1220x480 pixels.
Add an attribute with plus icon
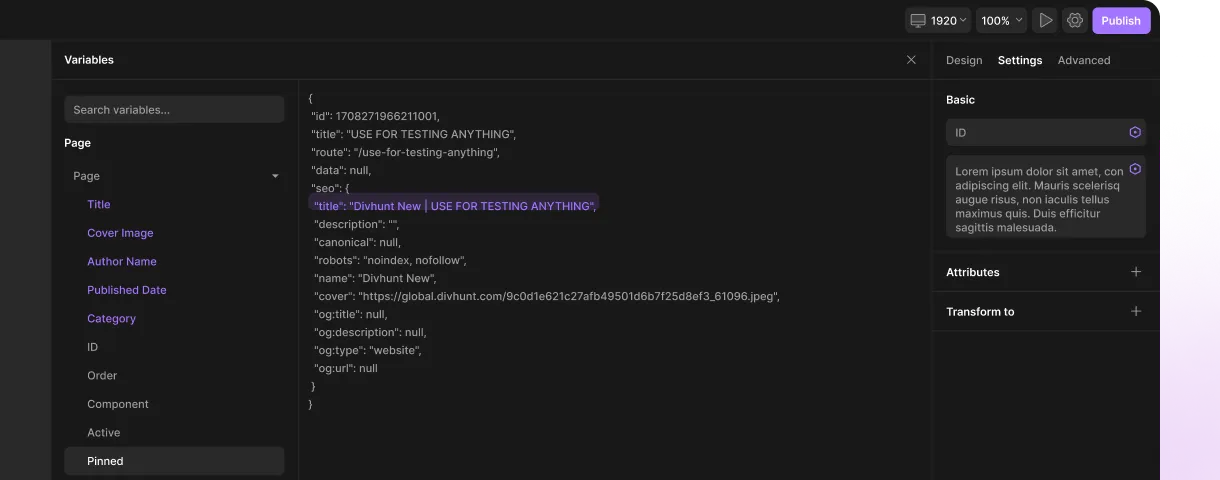pos(1136,272)
